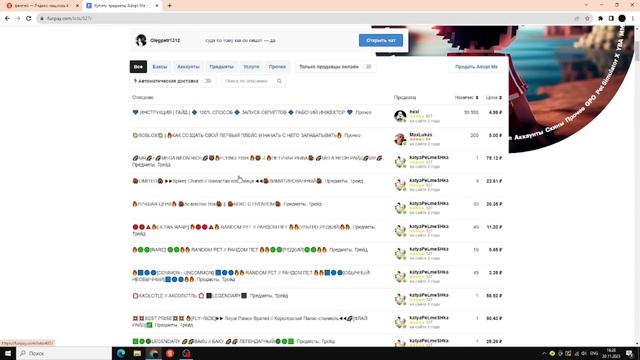
Task: Click katyaPeLmeSHka's avatar in the 79.12 ₽ row
Action: (x=400, y=162)
